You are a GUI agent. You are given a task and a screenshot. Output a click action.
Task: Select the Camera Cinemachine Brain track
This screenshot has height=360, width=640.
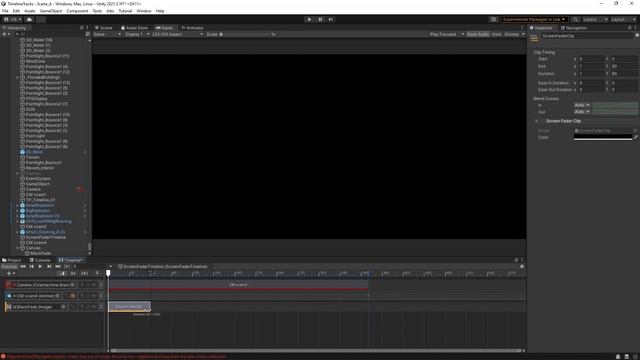(x=54, y=285)
